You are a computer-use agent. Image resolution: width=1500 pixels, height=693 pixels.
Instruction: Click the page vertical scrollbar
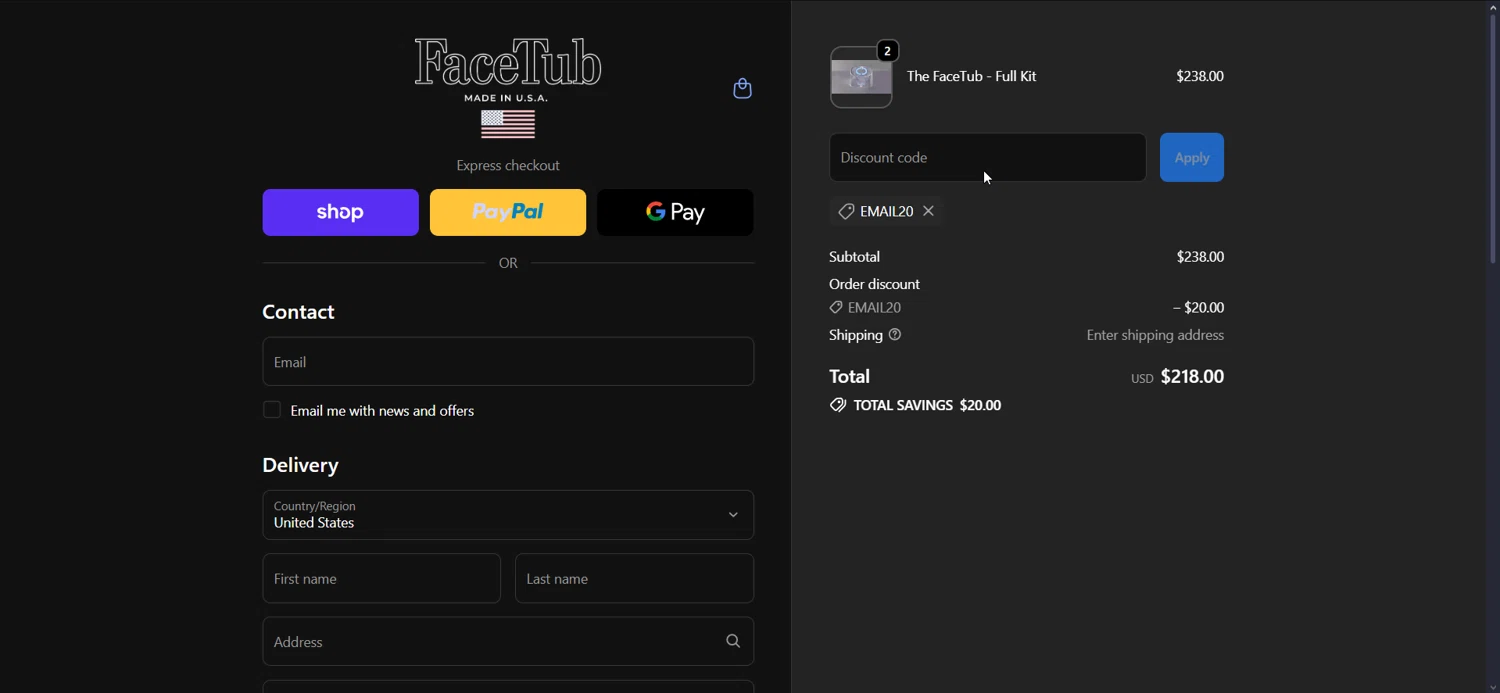tap(1493, 140)
